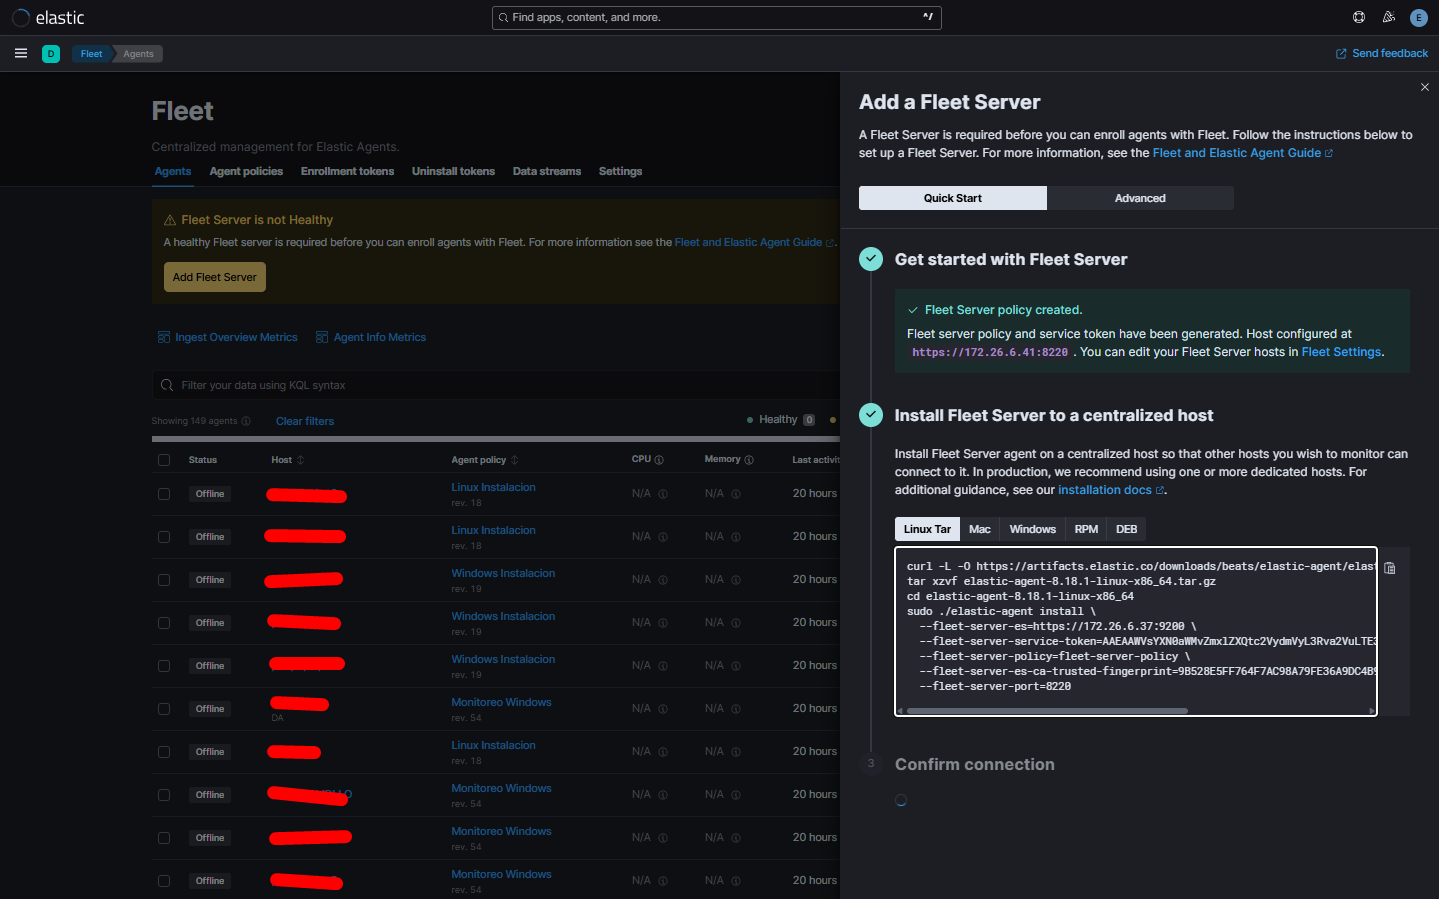Select the DEB platform tab

click(1127, 529)
